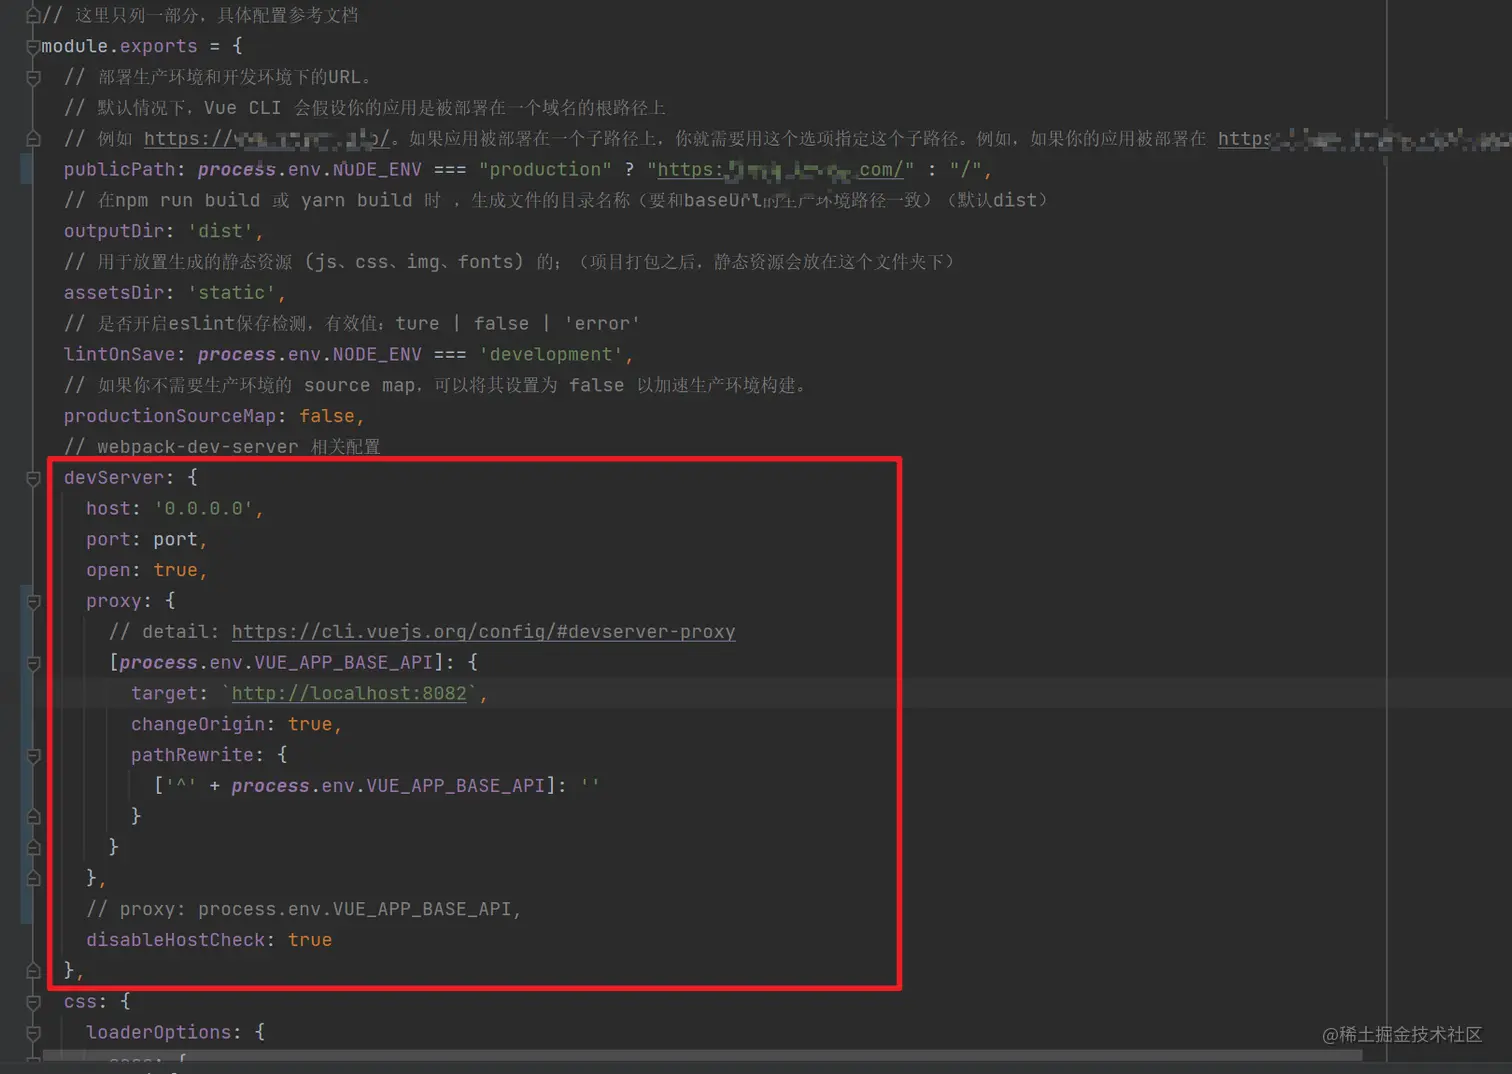
Task: Collapse the devServer block fold marker
Action: point(33,479)
